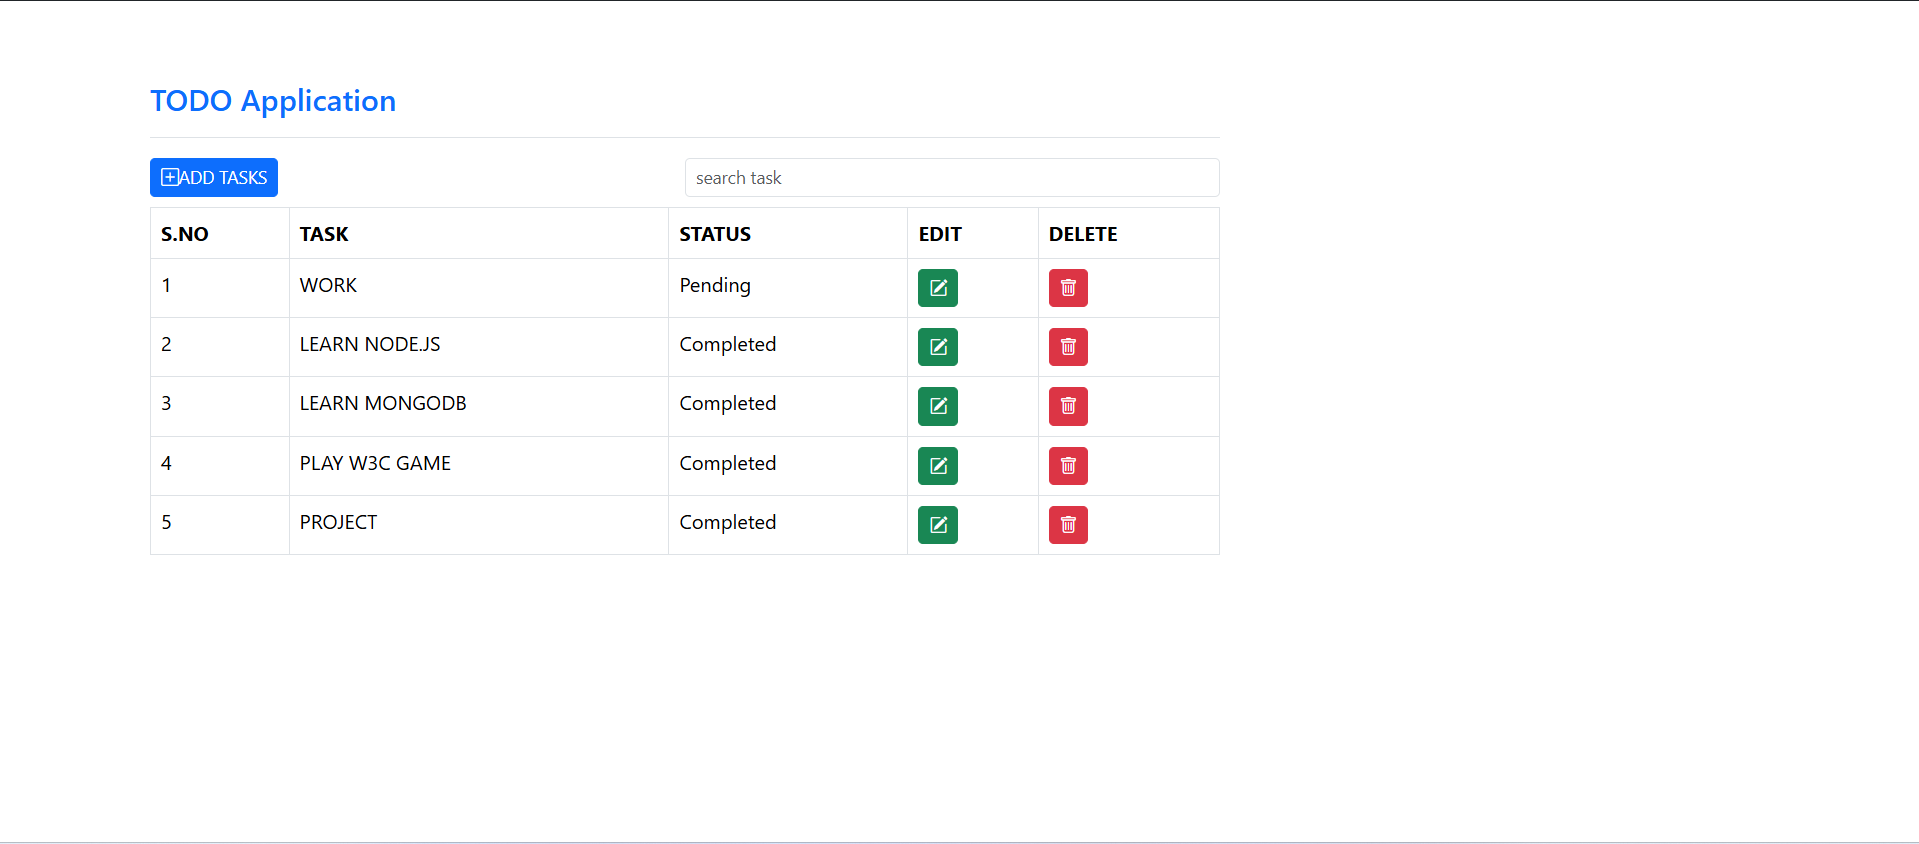This screenshot has width=1919, height=844.
Task: Click Completed status of LEARN NODE.JS
Action: coord(728,344)
